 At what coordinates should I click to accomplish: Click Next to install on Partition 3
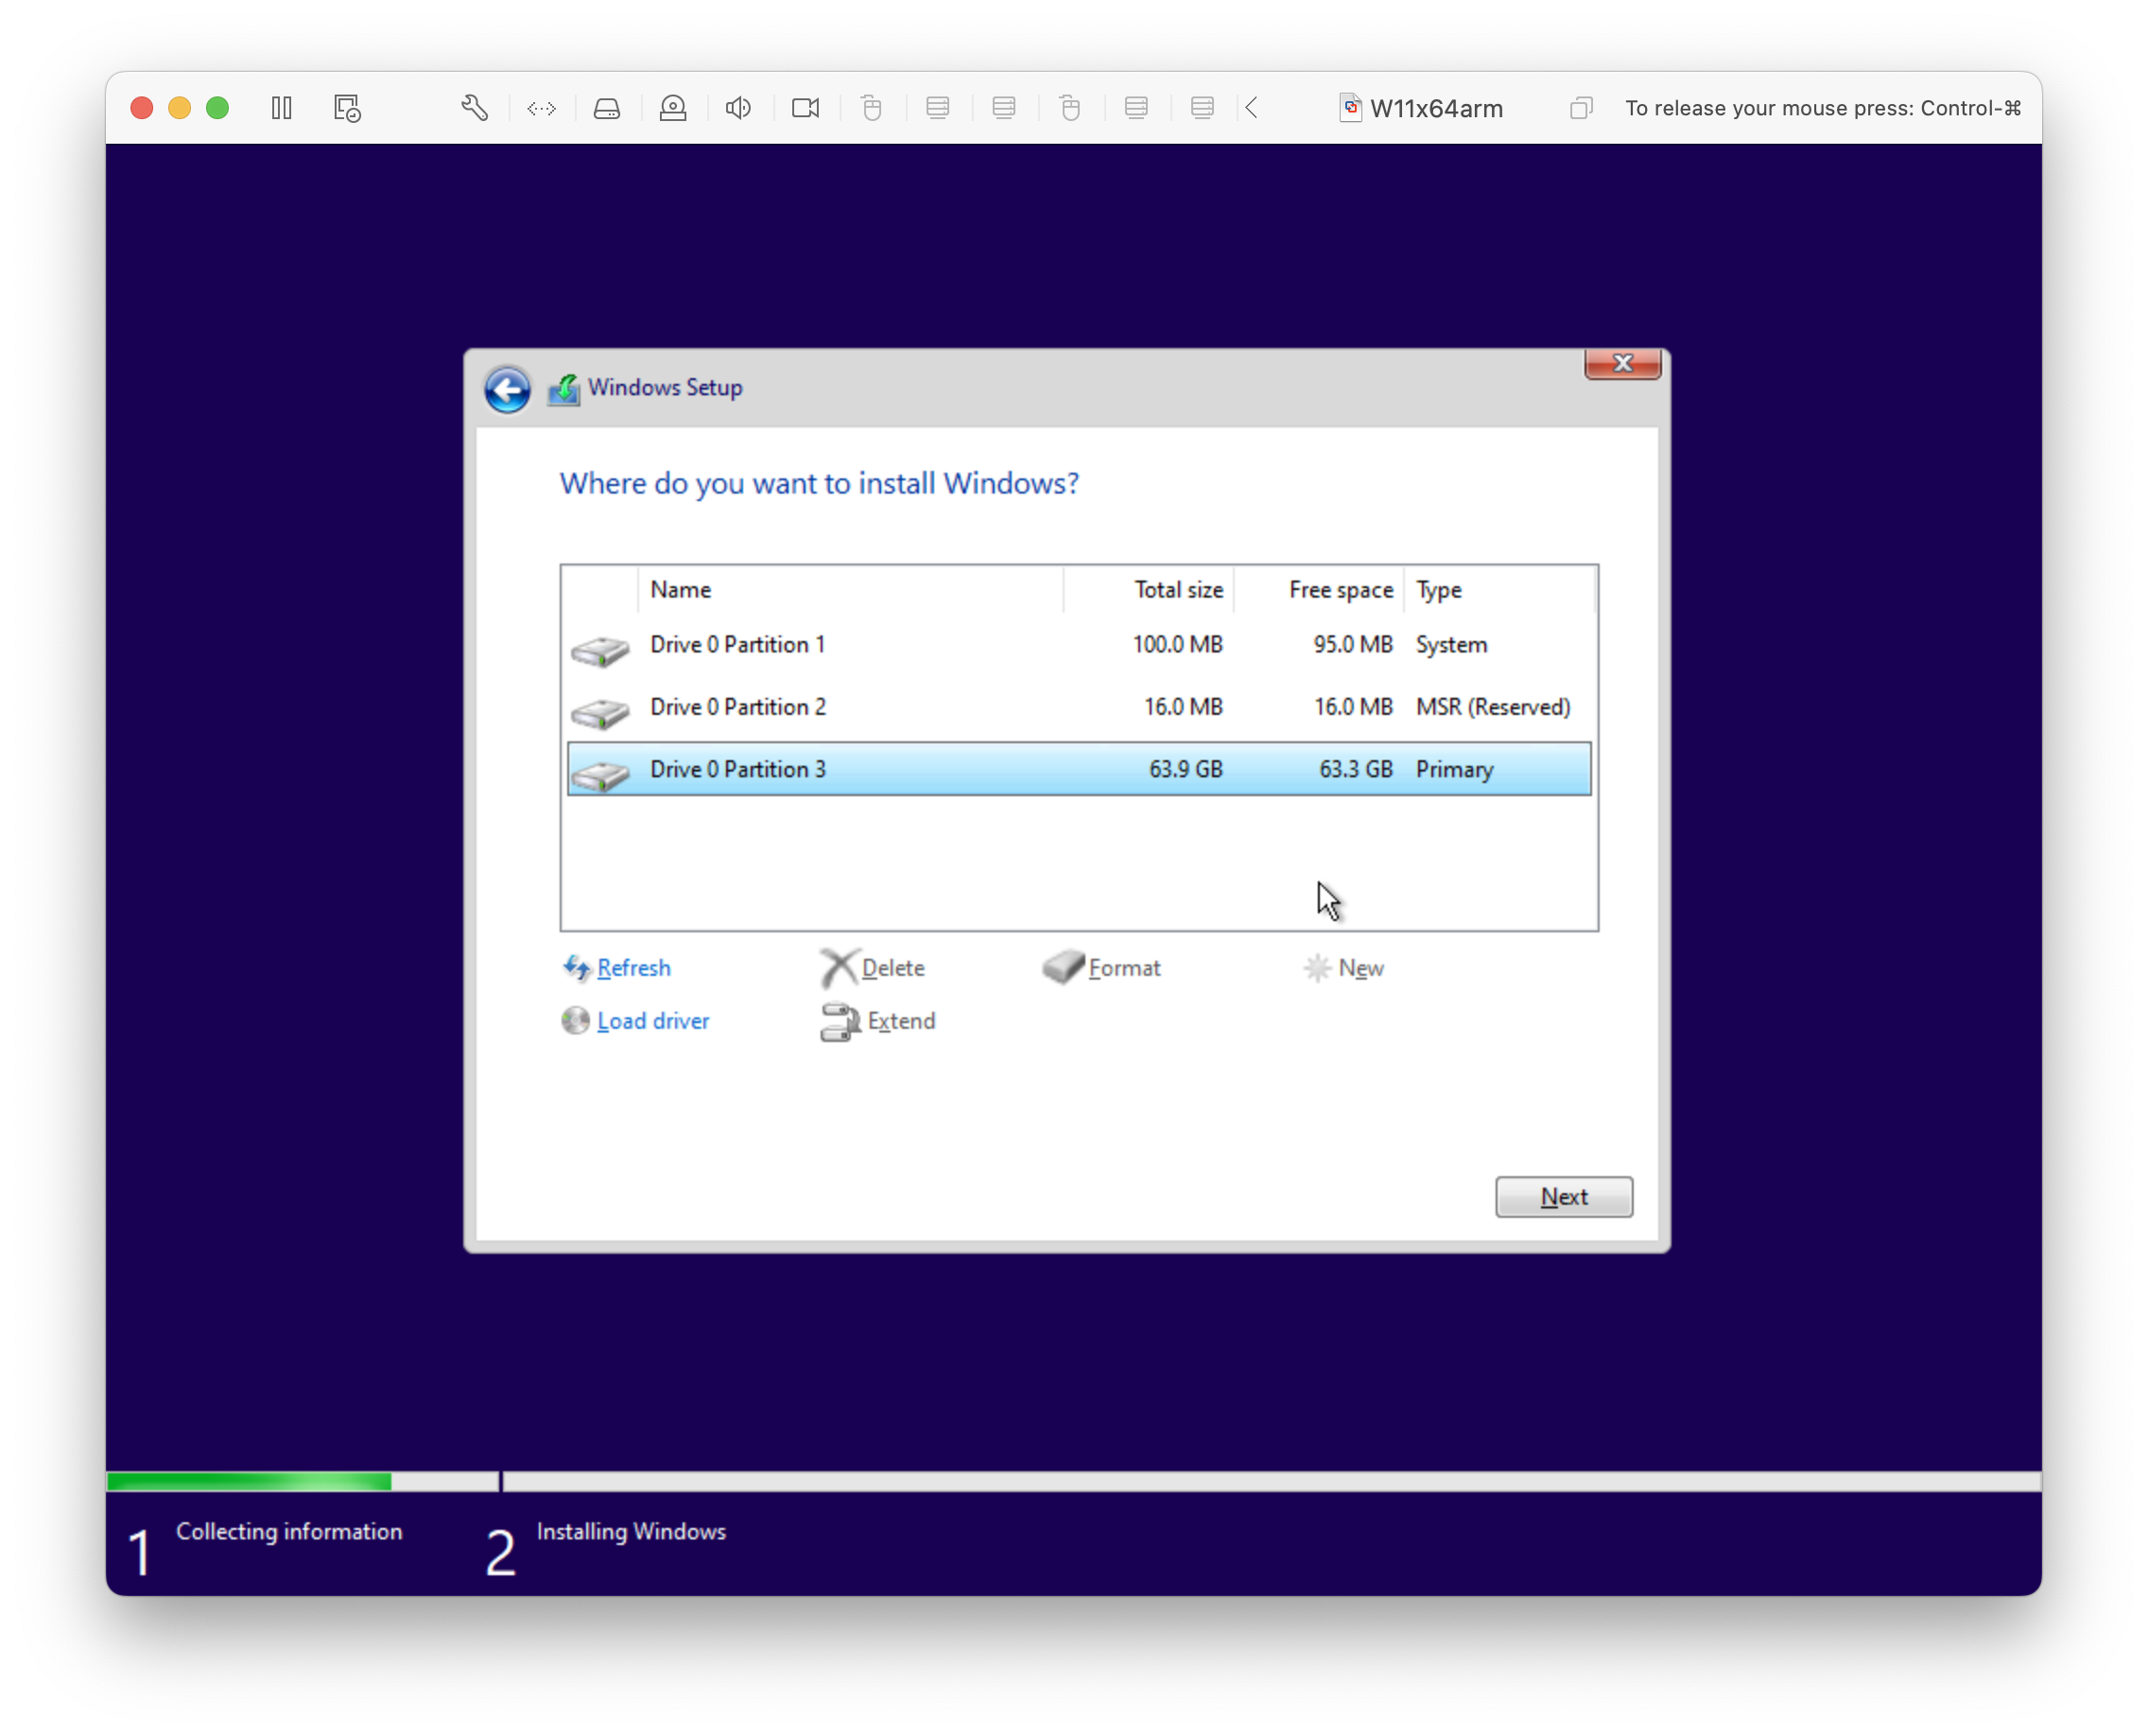1563,1197
